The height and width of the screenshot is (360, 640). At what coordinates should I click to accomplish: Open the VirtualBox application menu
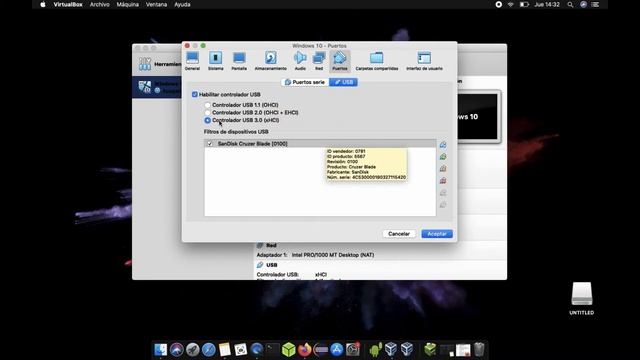(68, 4)
